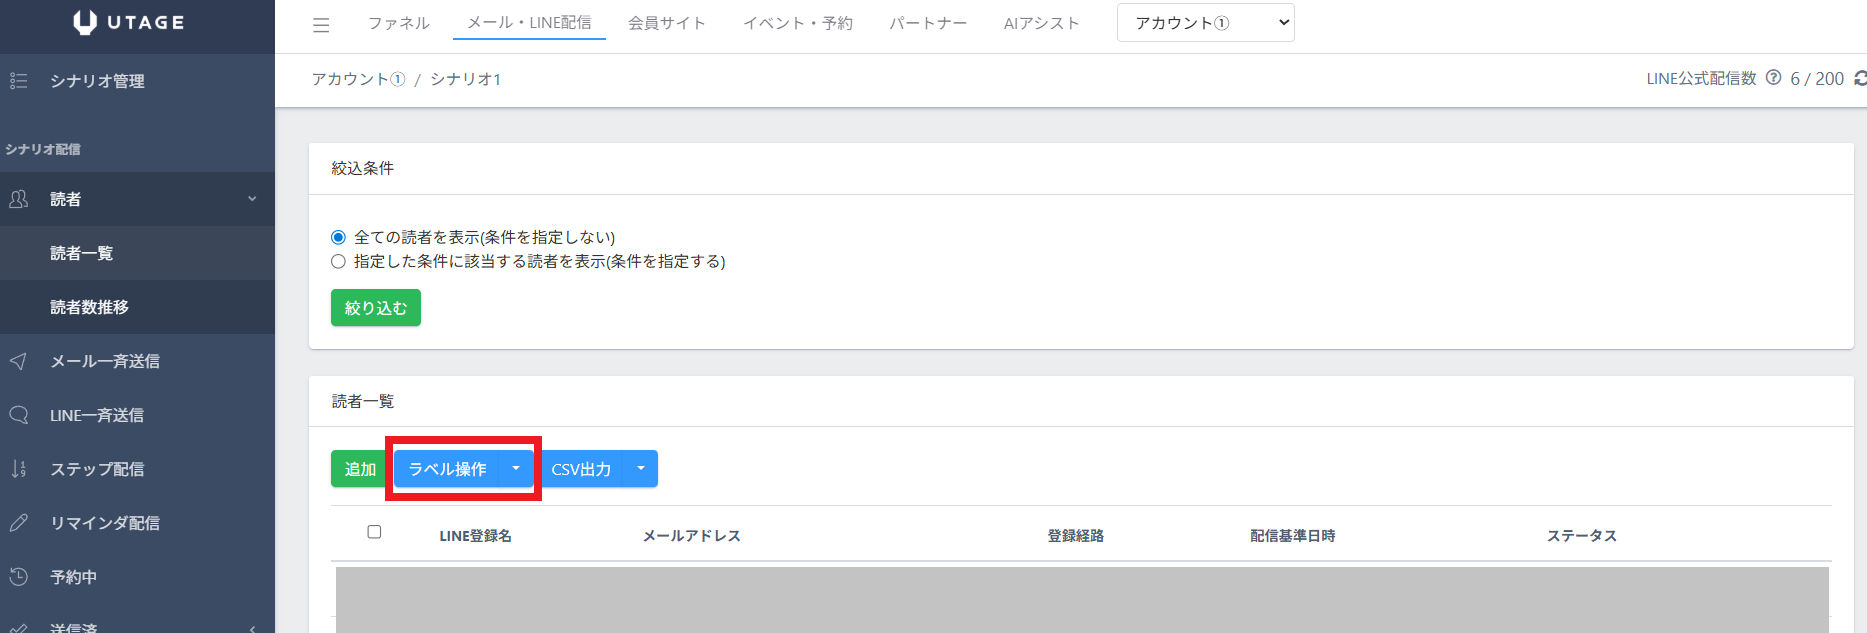Click the LINE一斉送信 chat bubble icon
Screen dimensions: 1867x633
pos(18,415)
